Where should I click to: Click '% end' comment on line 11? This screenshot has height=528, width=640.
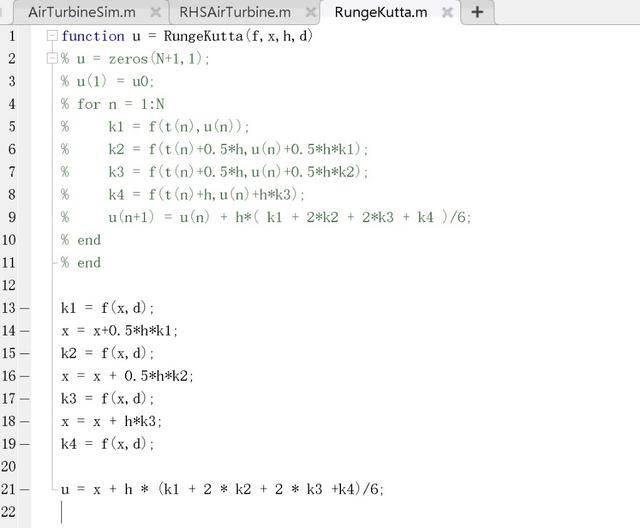click(81, 262)
